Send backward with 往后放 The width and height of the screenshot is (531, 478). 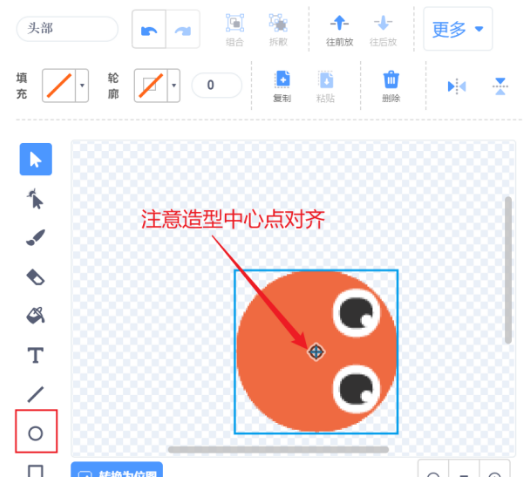(383, 30)
